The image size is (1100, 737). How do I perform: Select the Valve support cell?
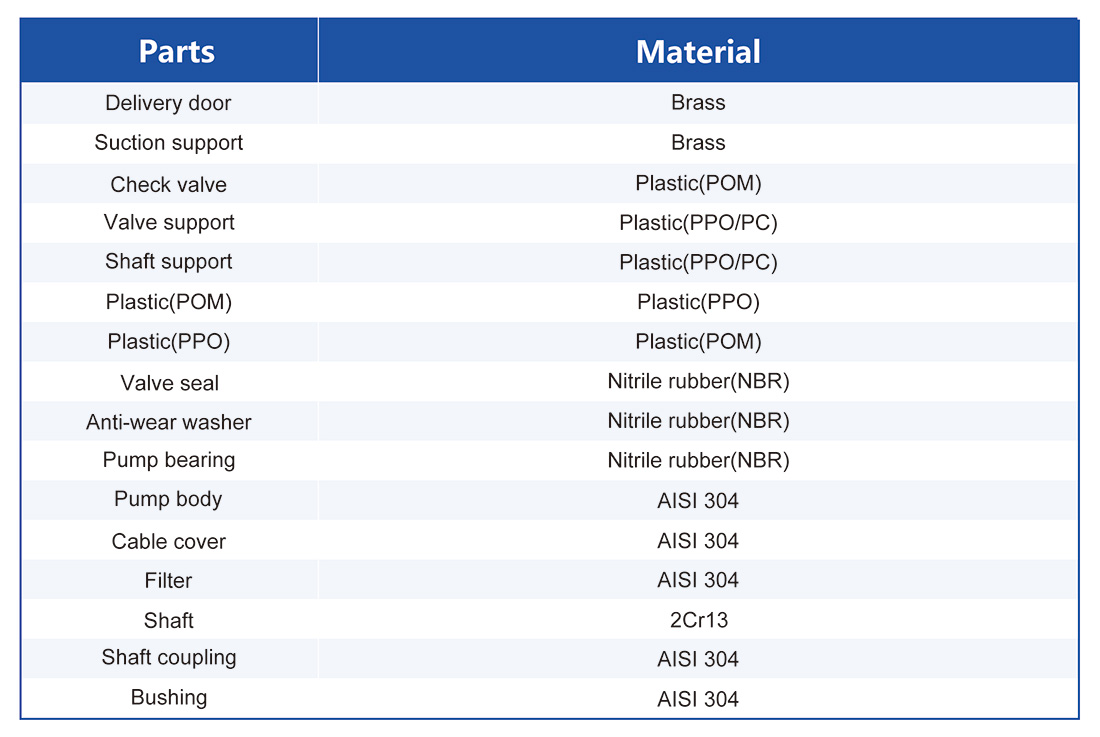click(168, 222)
